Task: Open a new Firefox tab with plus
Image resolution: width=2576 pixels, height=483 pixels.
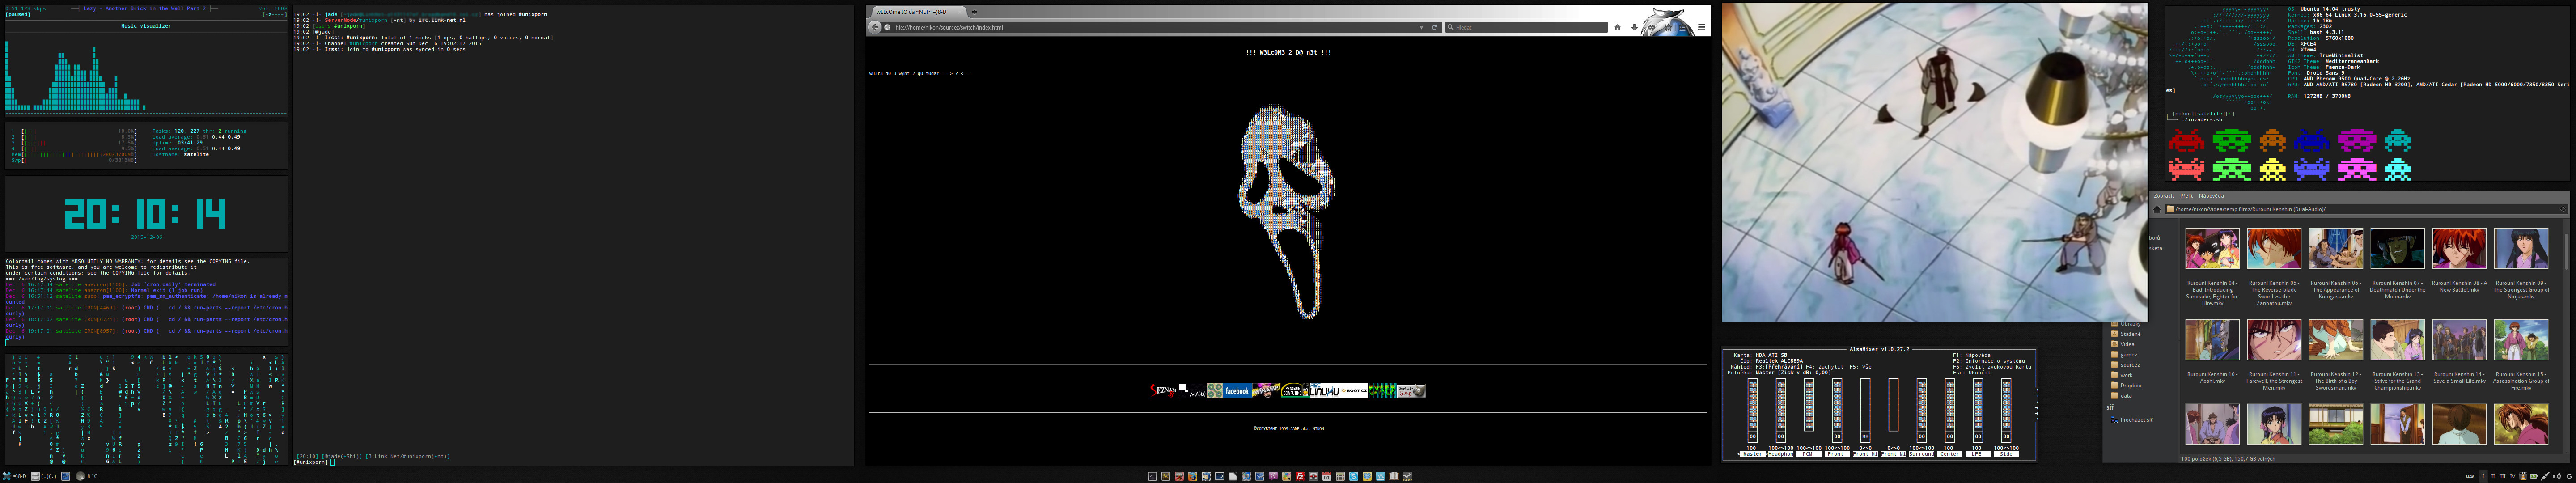Action: coord(974,12)
